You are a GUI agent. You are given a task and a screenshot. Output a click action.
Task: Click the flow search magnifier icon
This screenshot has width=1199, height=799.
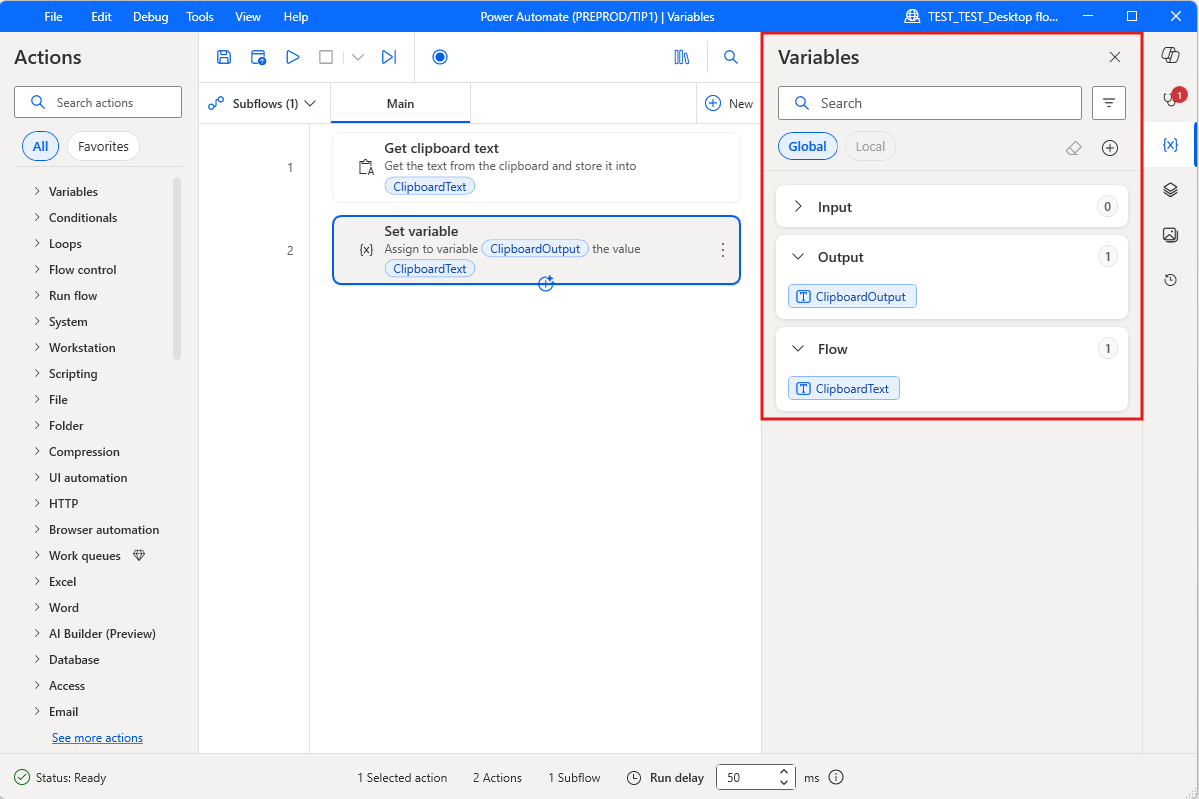(731, 57)
